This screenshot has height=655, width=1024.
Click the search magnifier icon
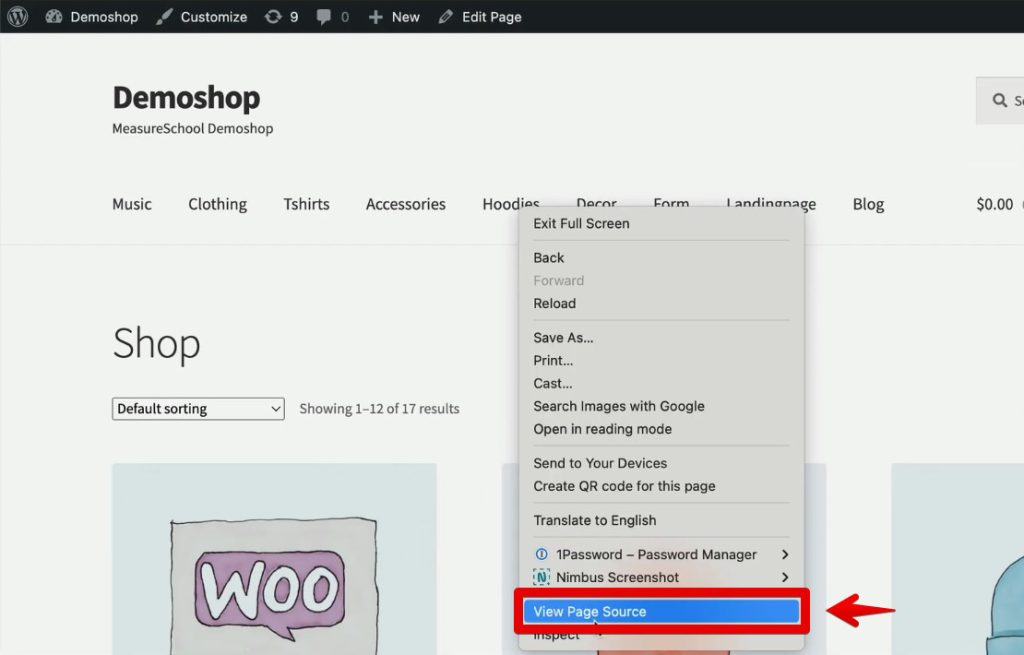999,100
